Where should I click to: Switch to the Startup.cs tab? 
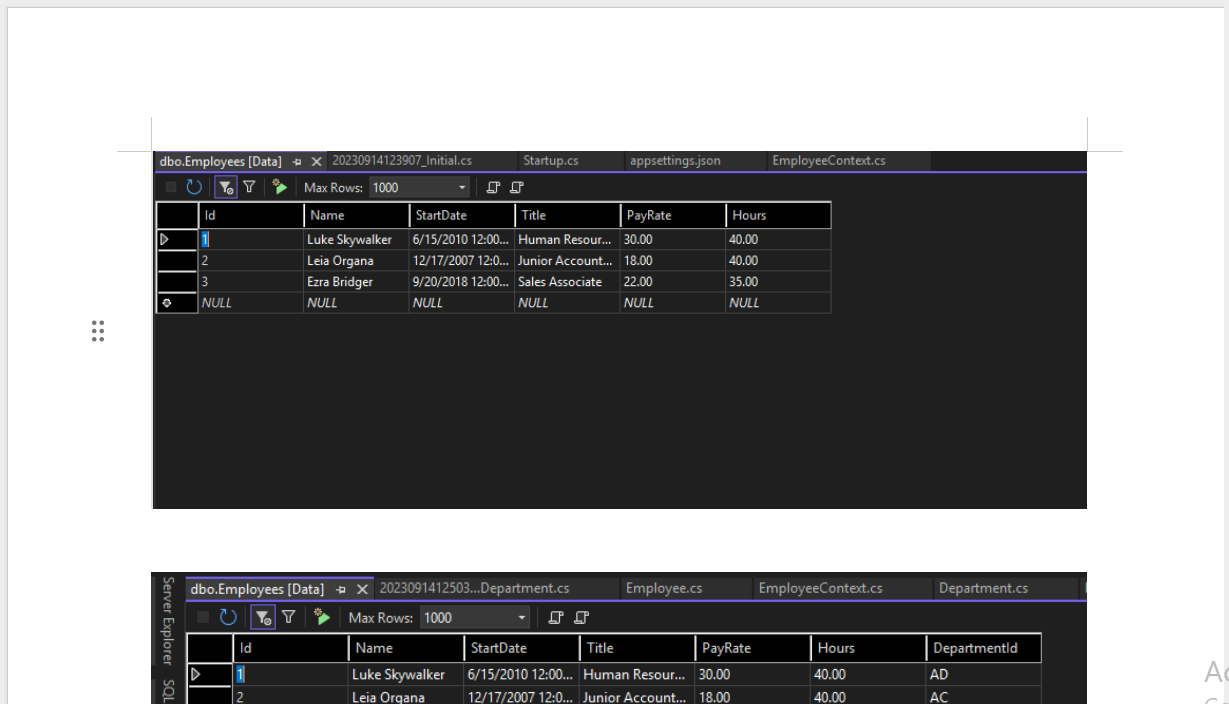[x=550, y=160]
